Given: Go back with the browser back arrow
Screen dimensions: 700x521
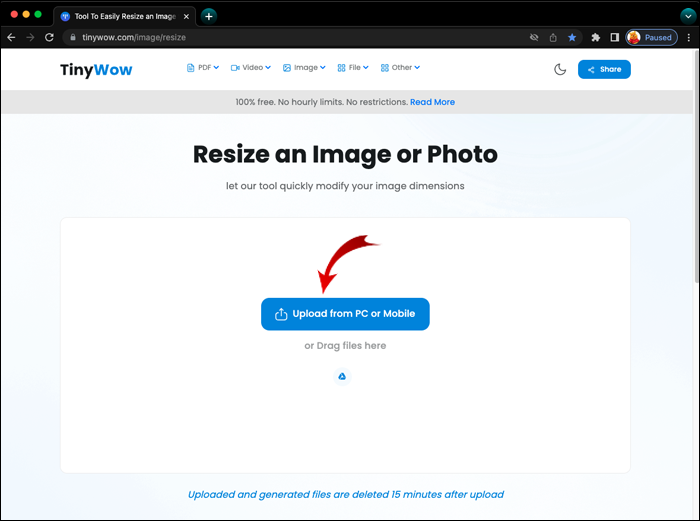Looking at the screenshot, I should click(x=12, y=38).
